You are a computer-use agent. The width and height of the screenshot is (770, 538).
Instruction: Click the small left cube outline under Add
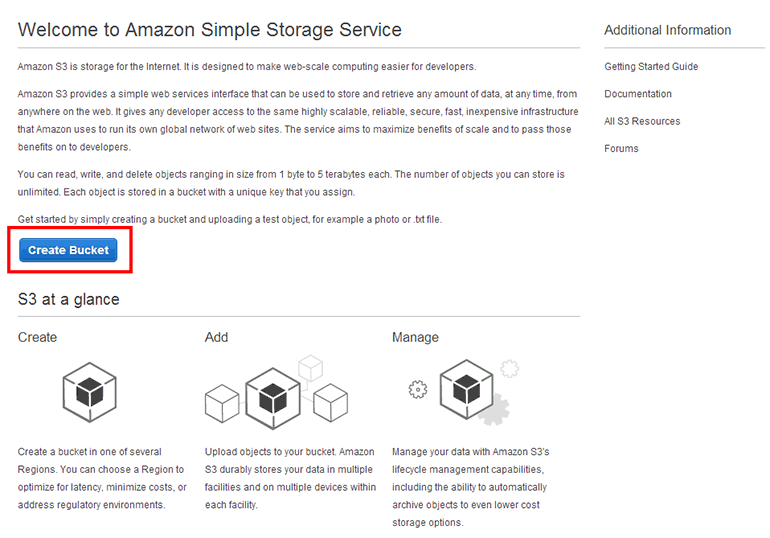click(x=221, y=403)
